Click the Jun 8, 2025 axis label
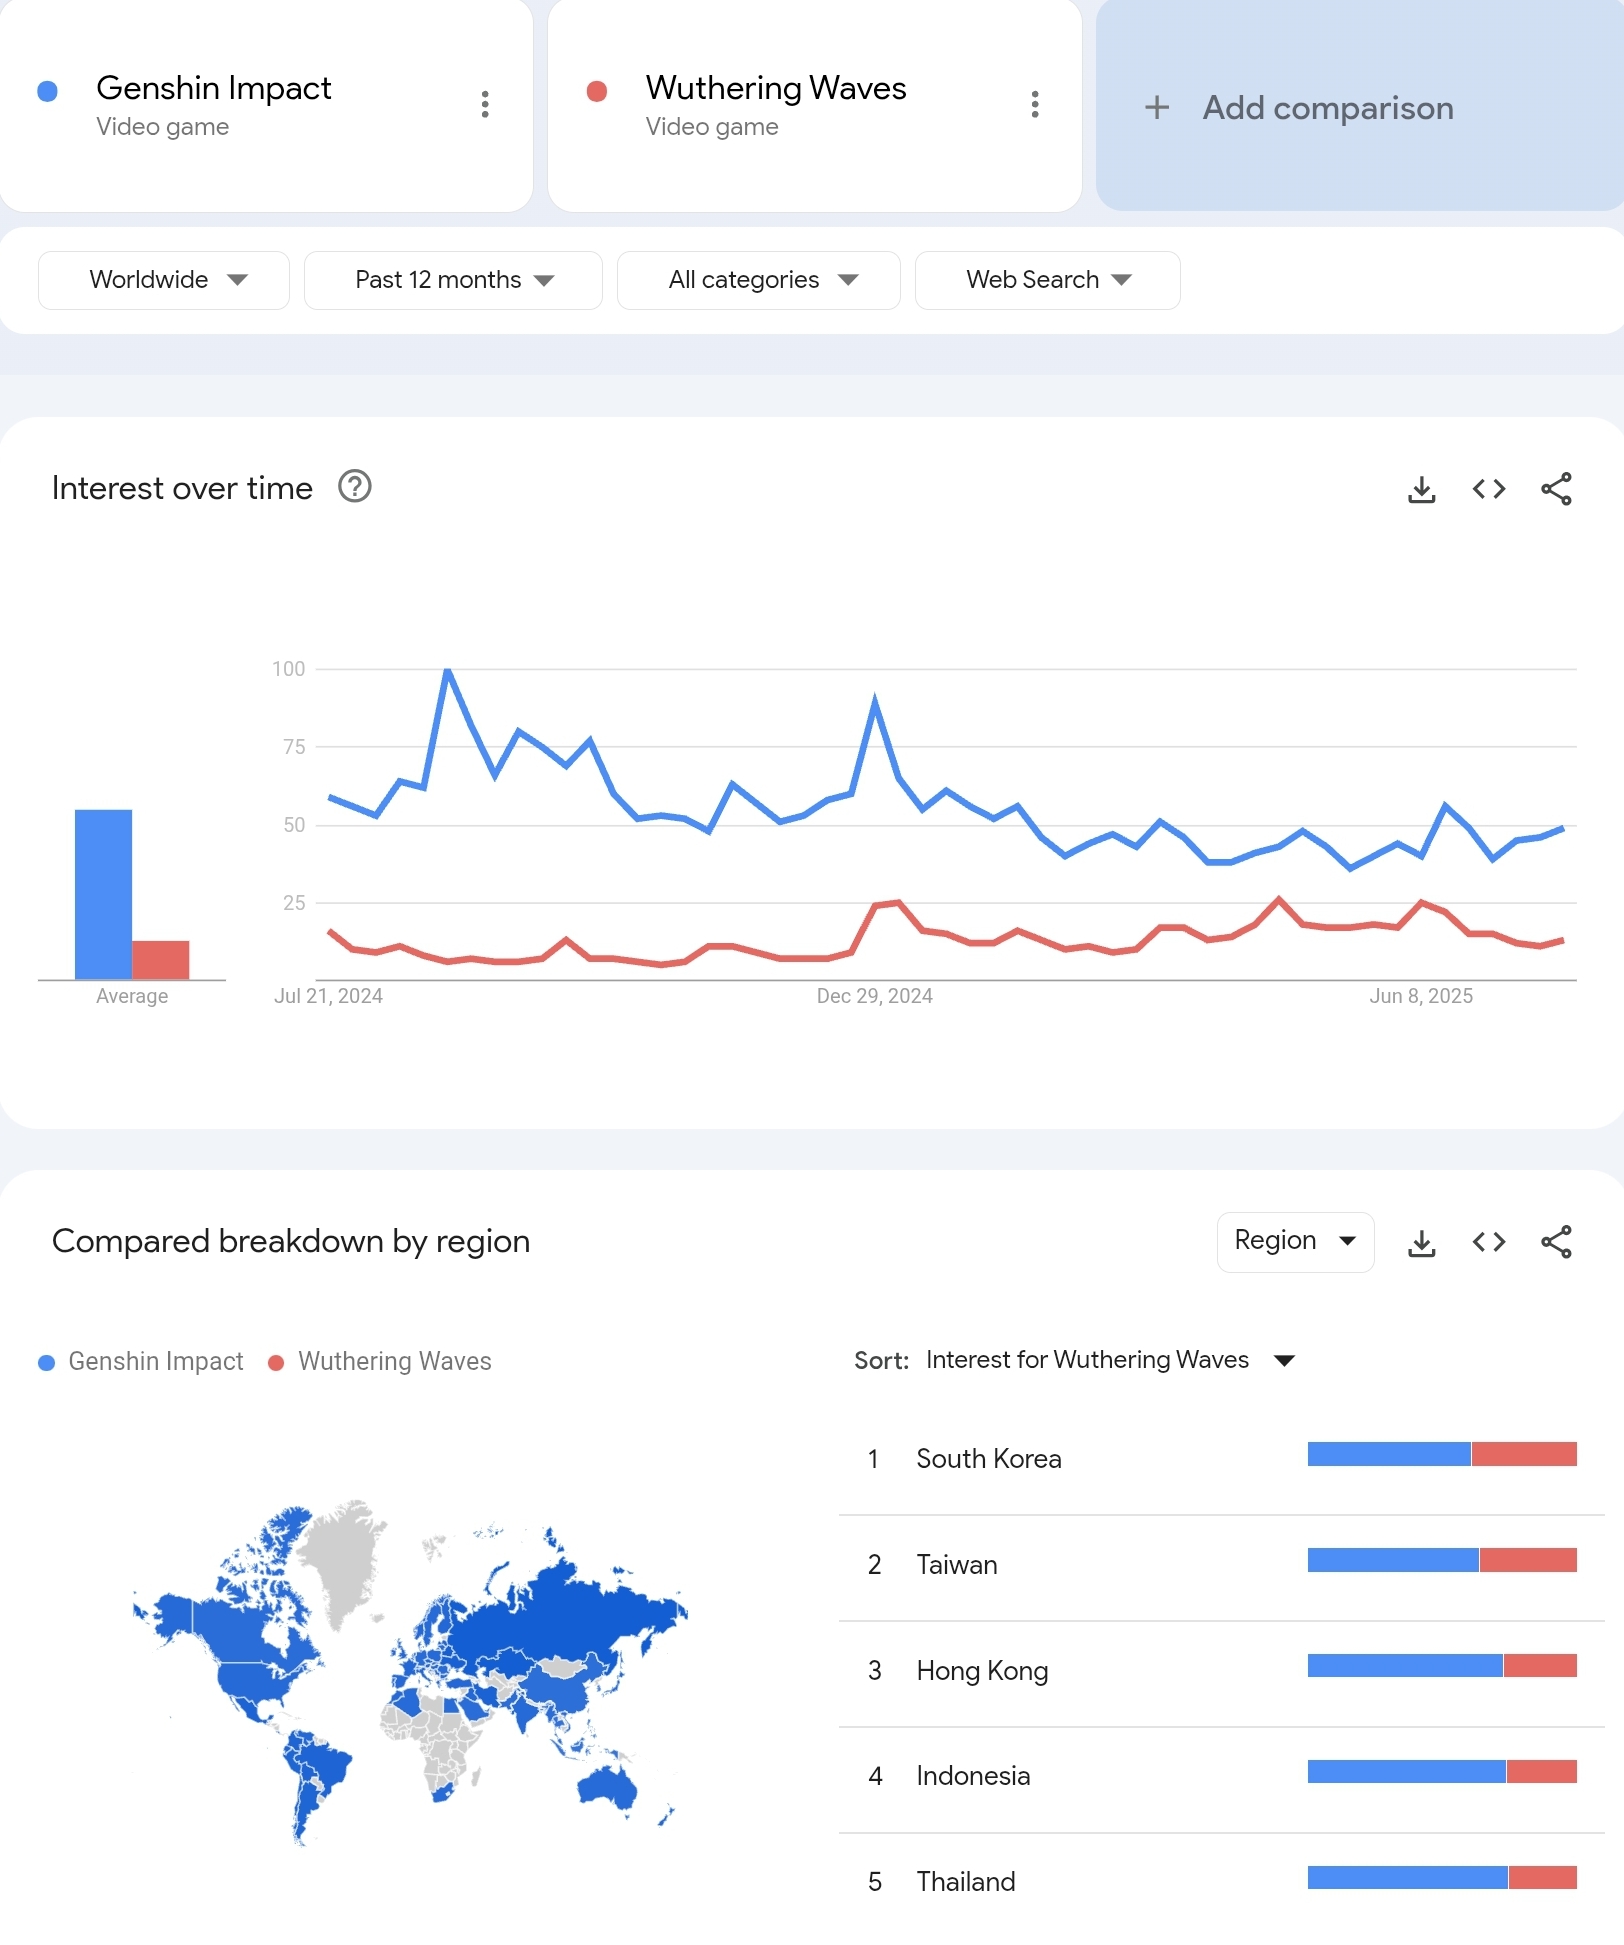1624x1945 pixels. 1421,996
